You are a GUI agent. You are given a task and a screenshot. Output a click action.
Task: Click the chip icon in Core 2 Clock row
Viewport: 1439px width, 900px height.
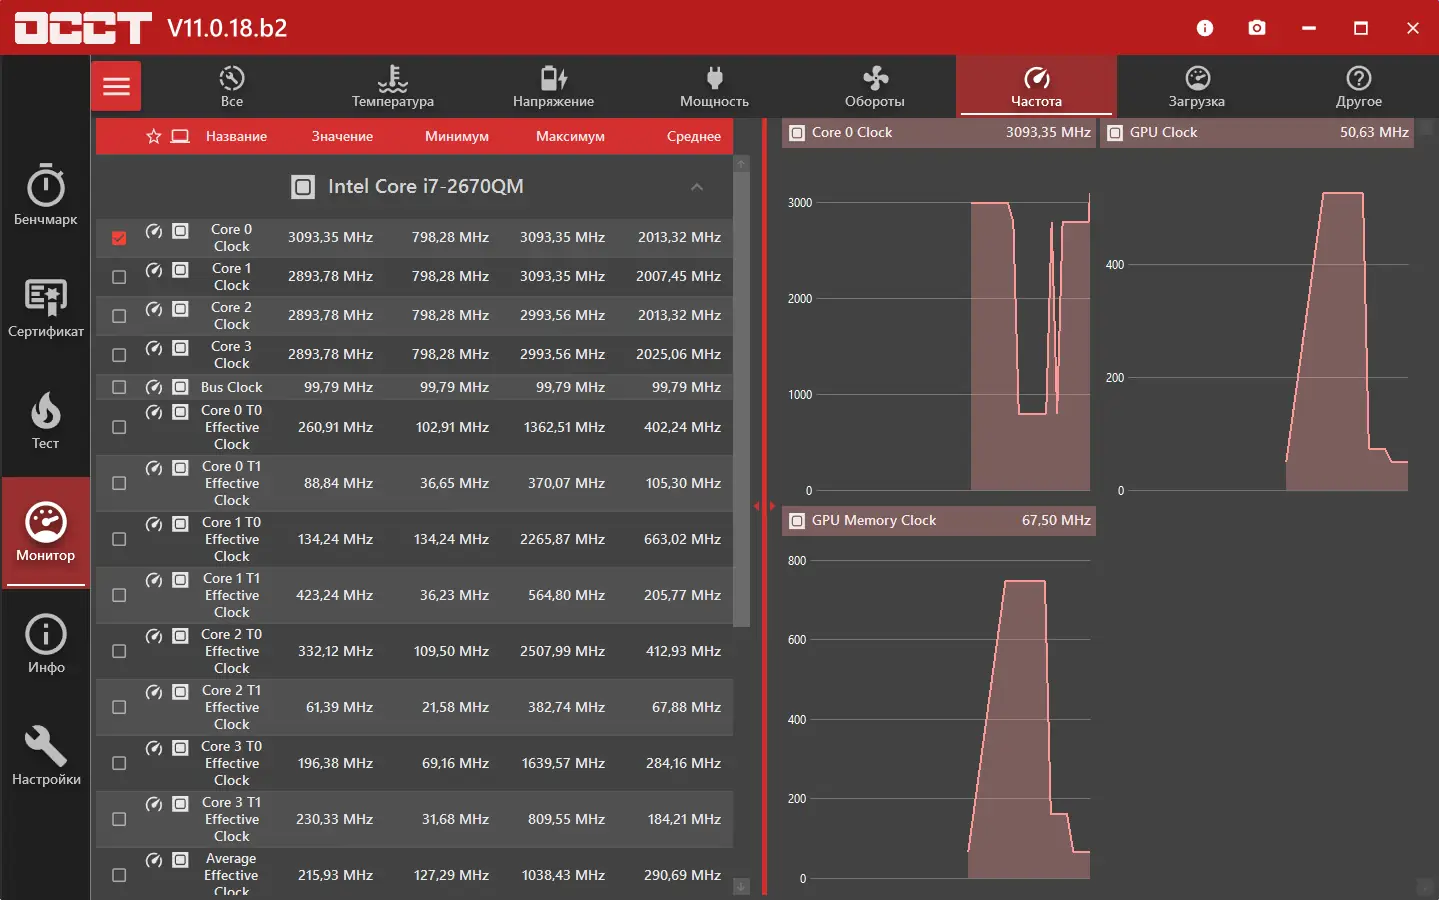click(180, 309)
